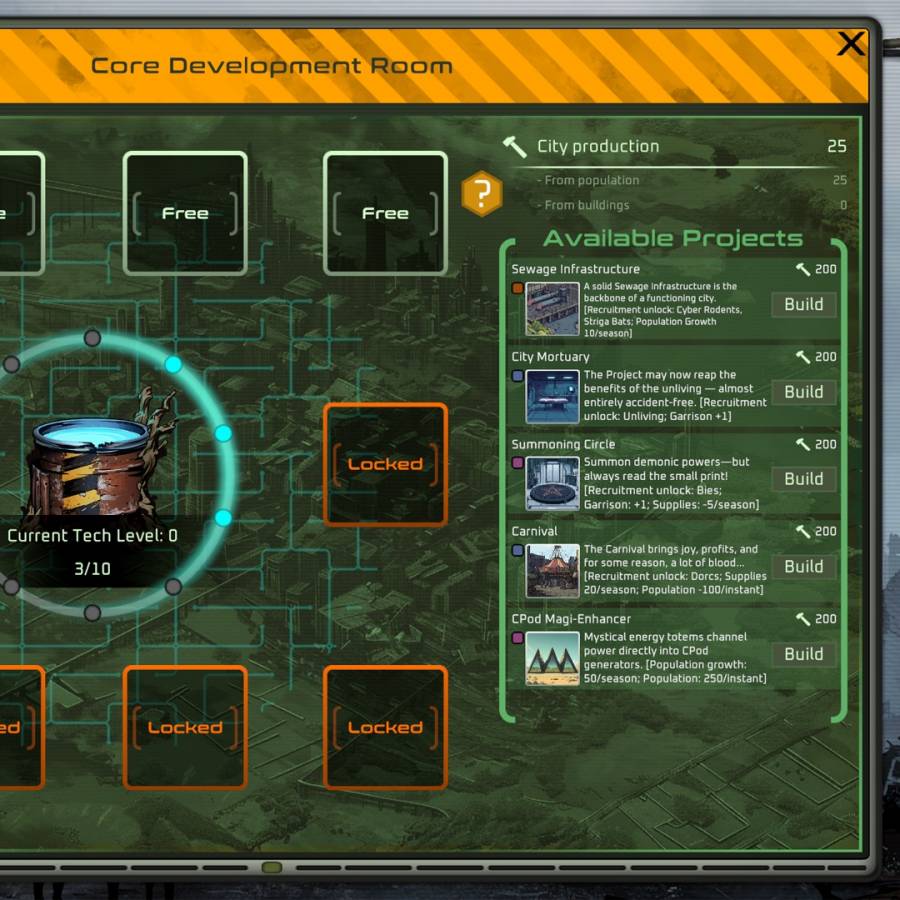Close the Core Development Room window
The height and width of the screenshot is (900, 900).
pos(851,44)
